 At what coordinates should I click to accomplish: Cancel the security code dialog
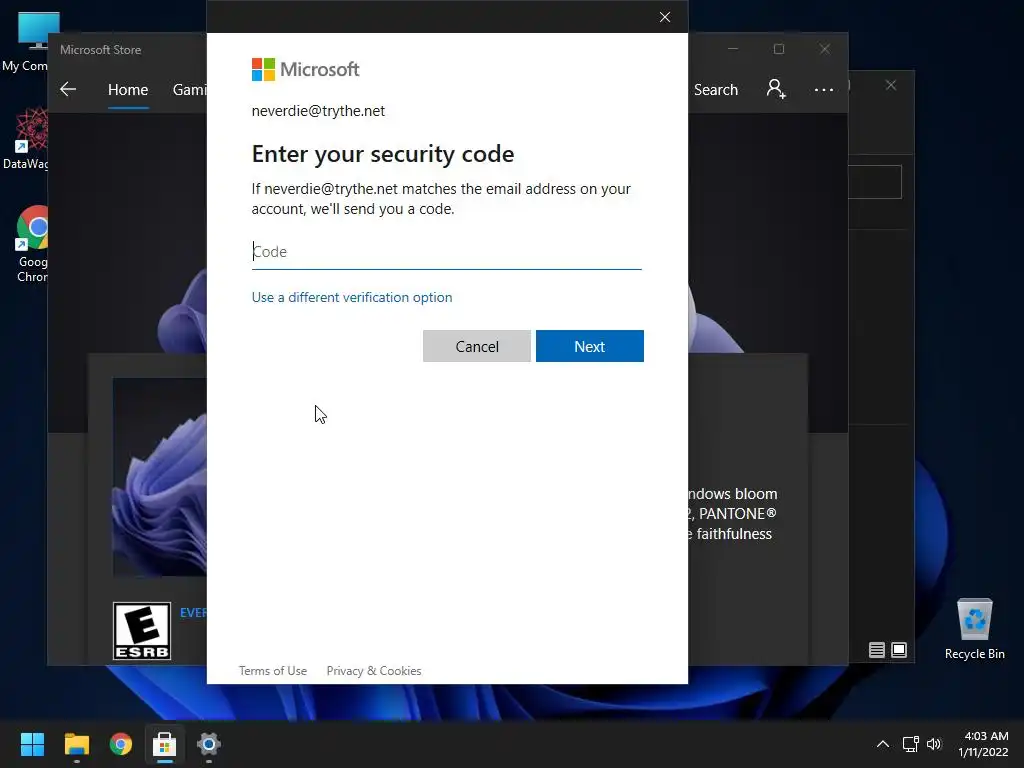[x=477, y=346]
